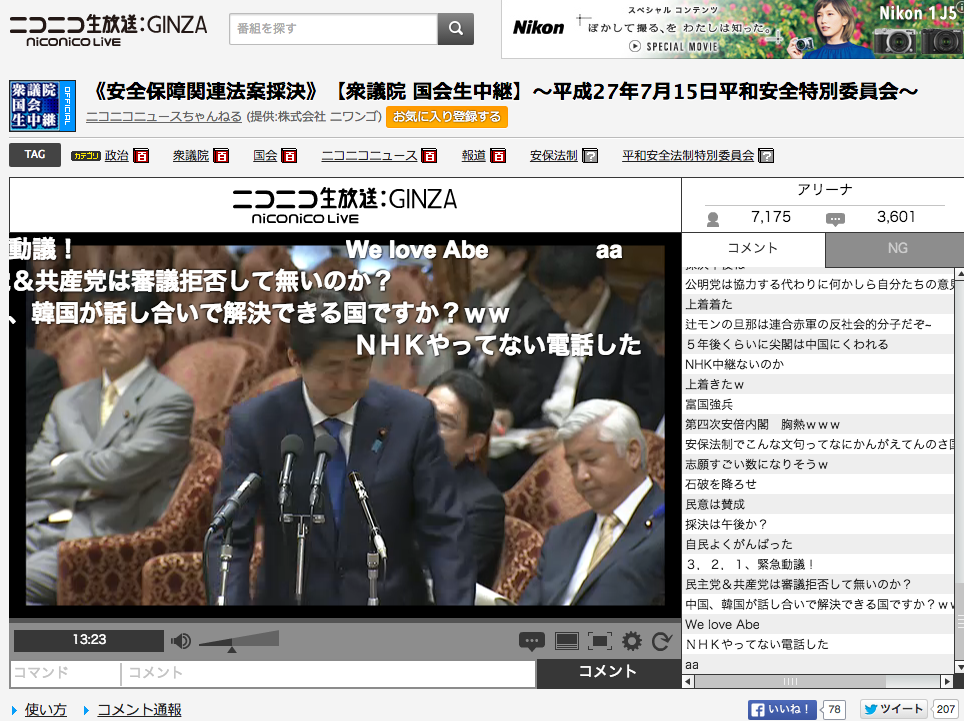Focus the 番組を探す search field
Screen dimensions: 964x721
pyautogui.click(x=333, y=28)
